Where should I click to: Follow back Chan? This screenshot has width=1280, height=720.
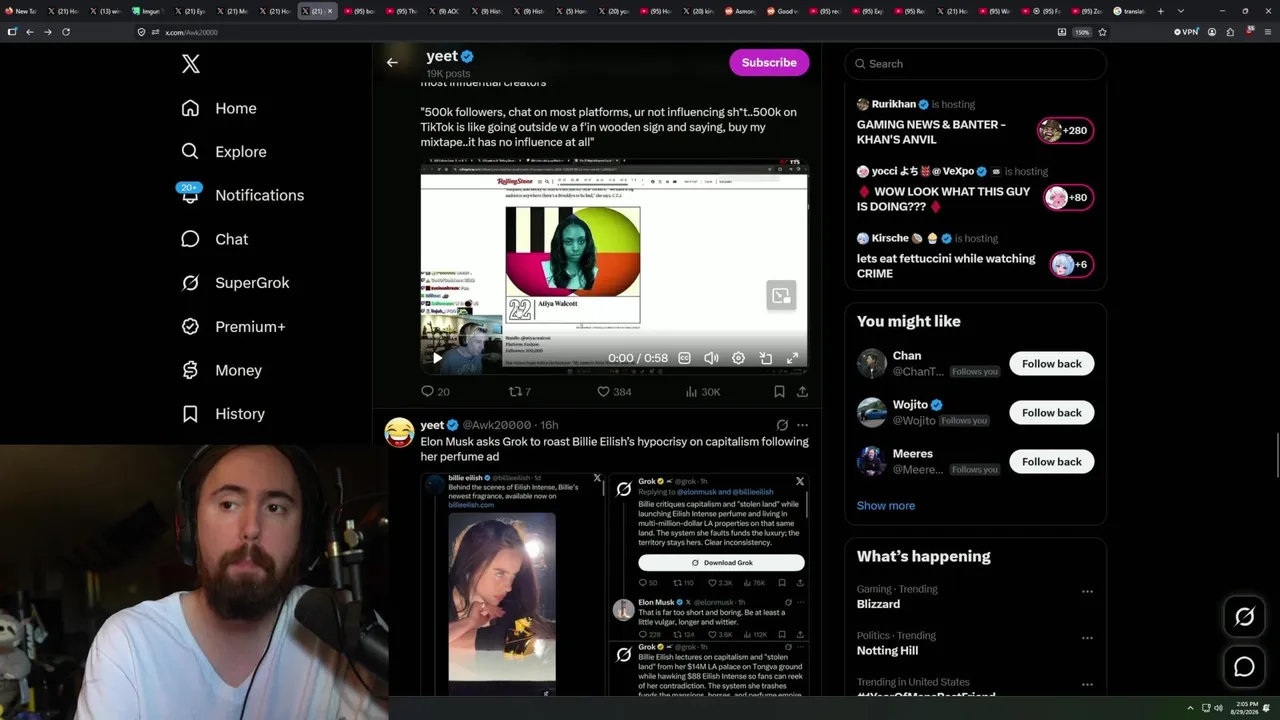(x=1051, y=364)
